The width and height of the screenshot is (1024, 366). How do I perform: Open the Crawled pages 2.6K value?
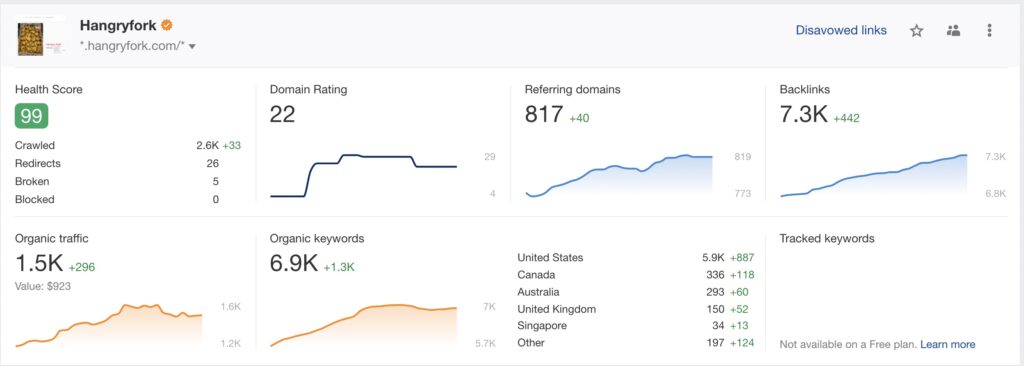pos(207,146)
